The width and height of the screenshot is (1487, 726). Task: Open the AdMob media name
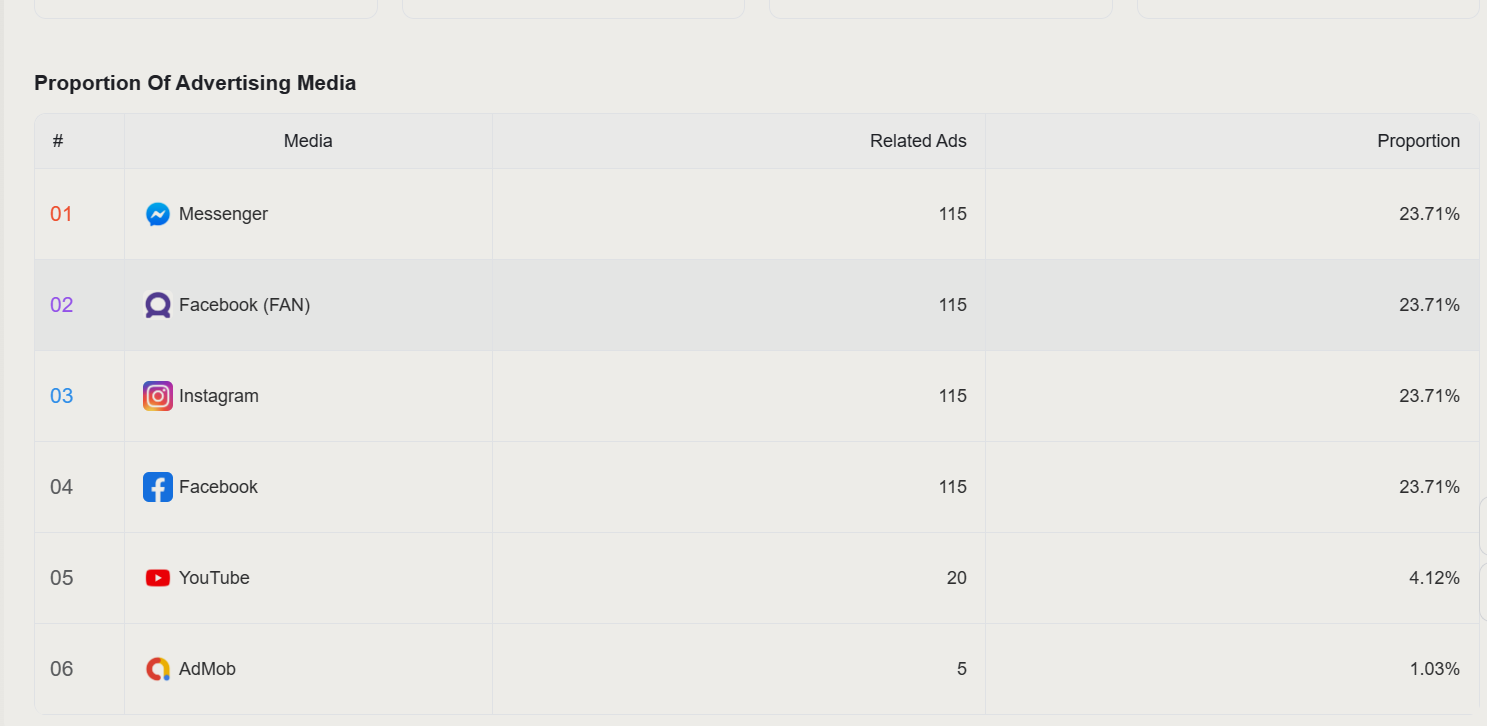tap(207, 669)
